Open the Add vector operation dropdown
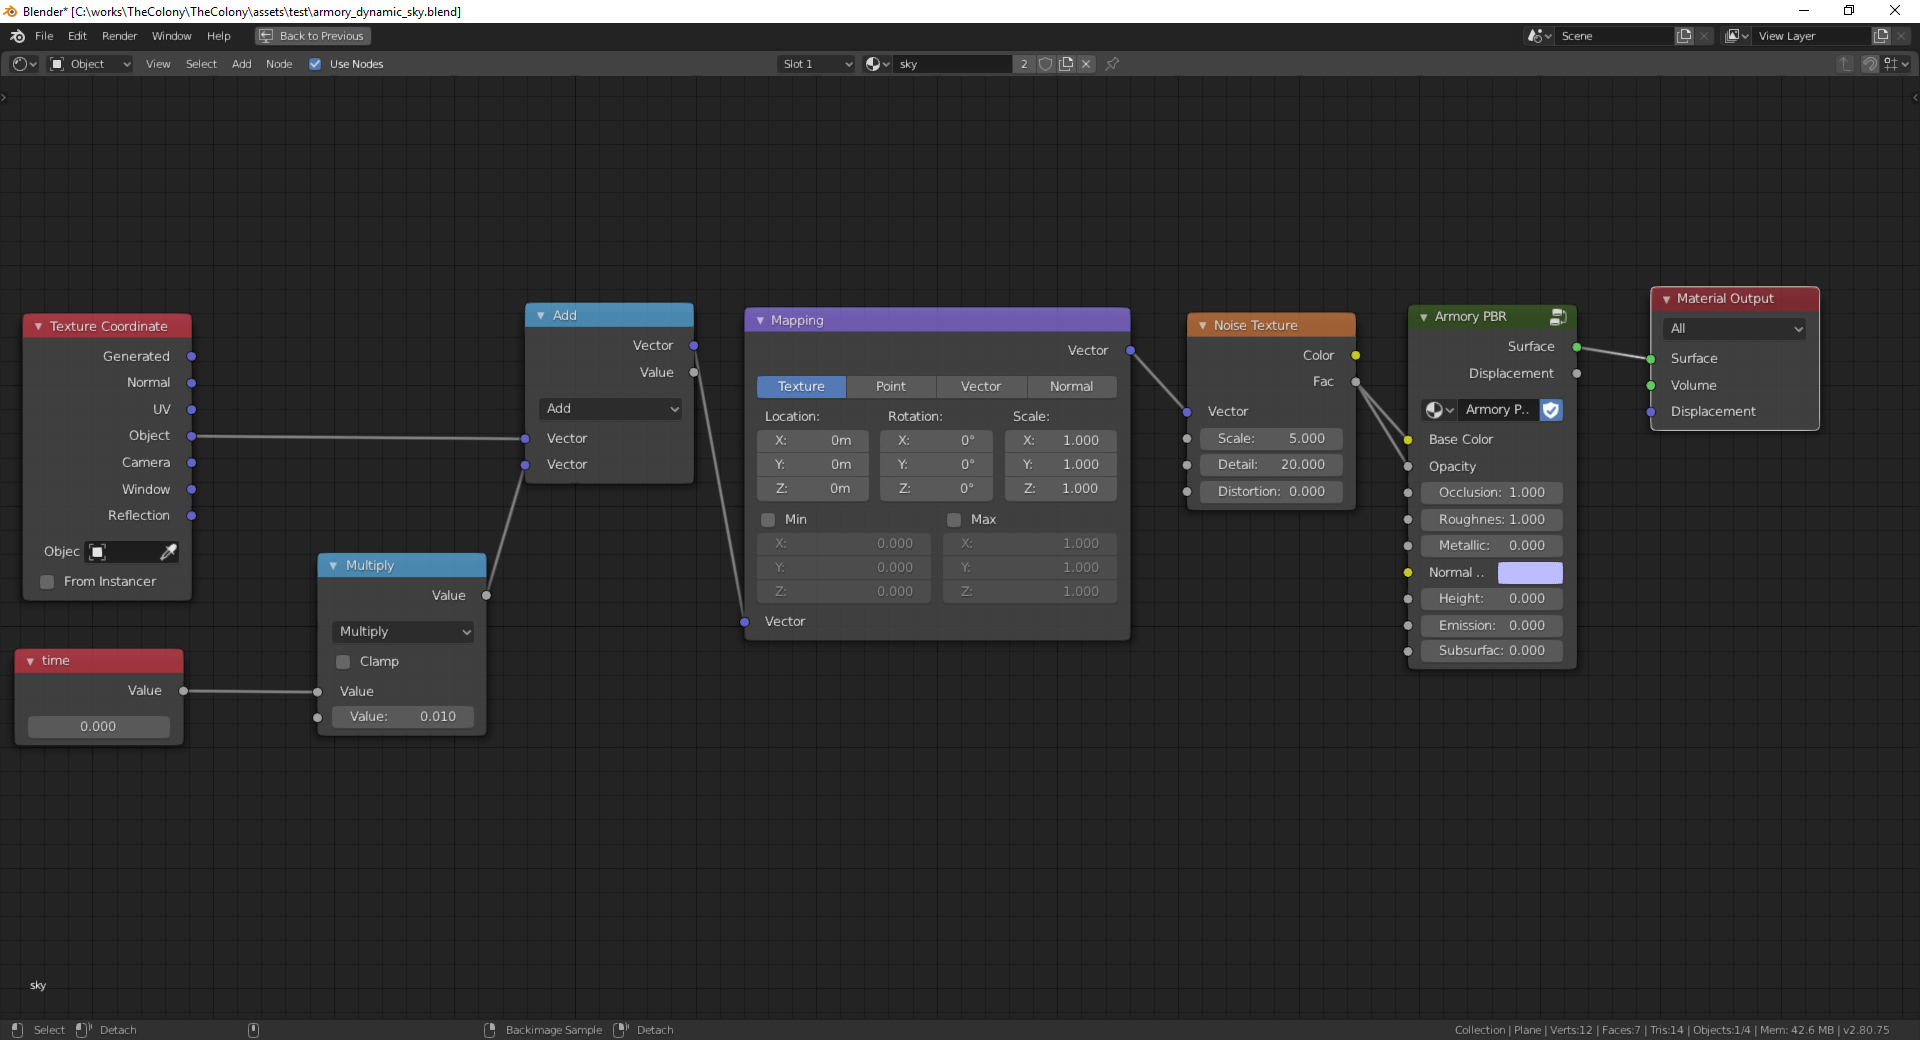Image resolution: width=1920 pixels, height=1040 pixels. (610, 409)
